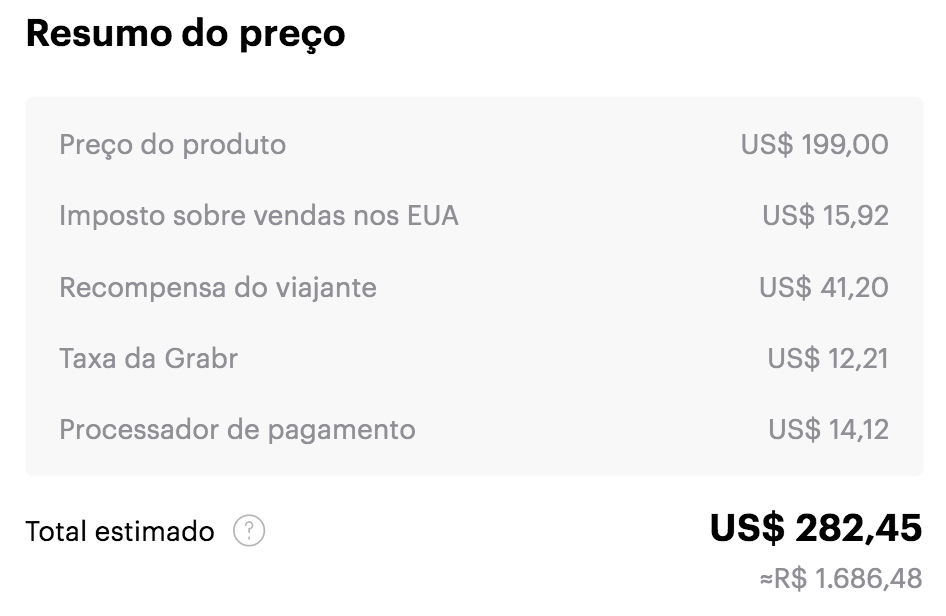
Task: Click the word viajante in reward row
Action: tap(326, 288)
